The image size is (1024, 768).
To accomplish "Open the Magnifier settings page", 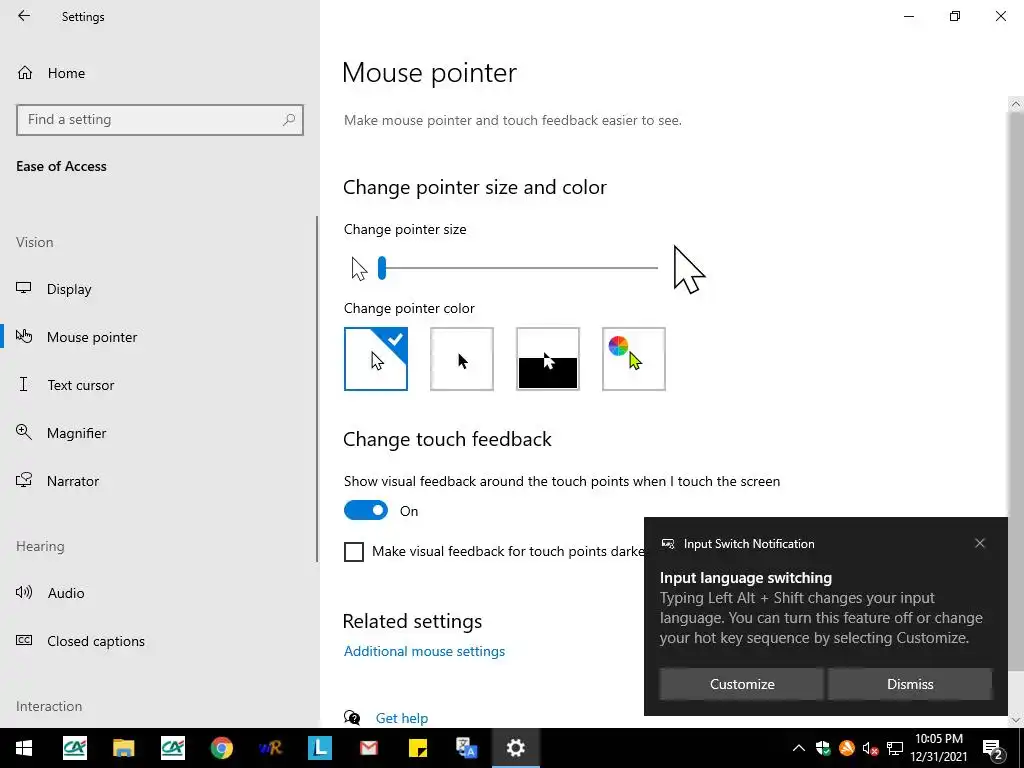I will [x=76, y=433].
